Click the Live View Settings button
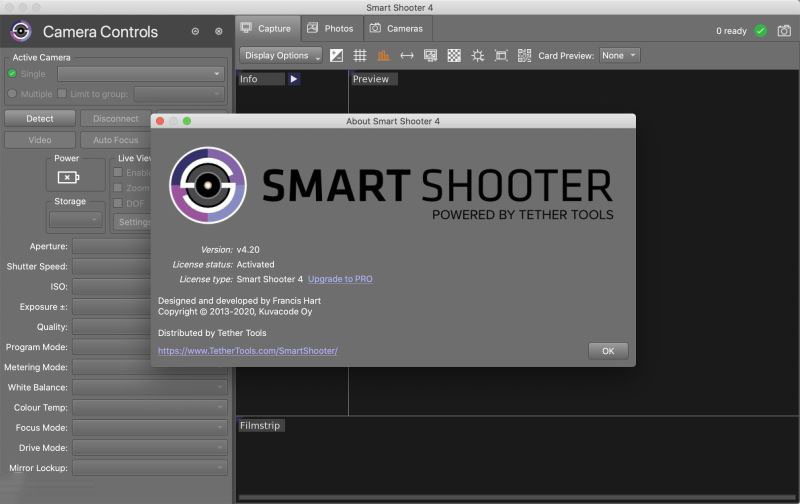Screen dimensions: 800x504 coord(132,222)
